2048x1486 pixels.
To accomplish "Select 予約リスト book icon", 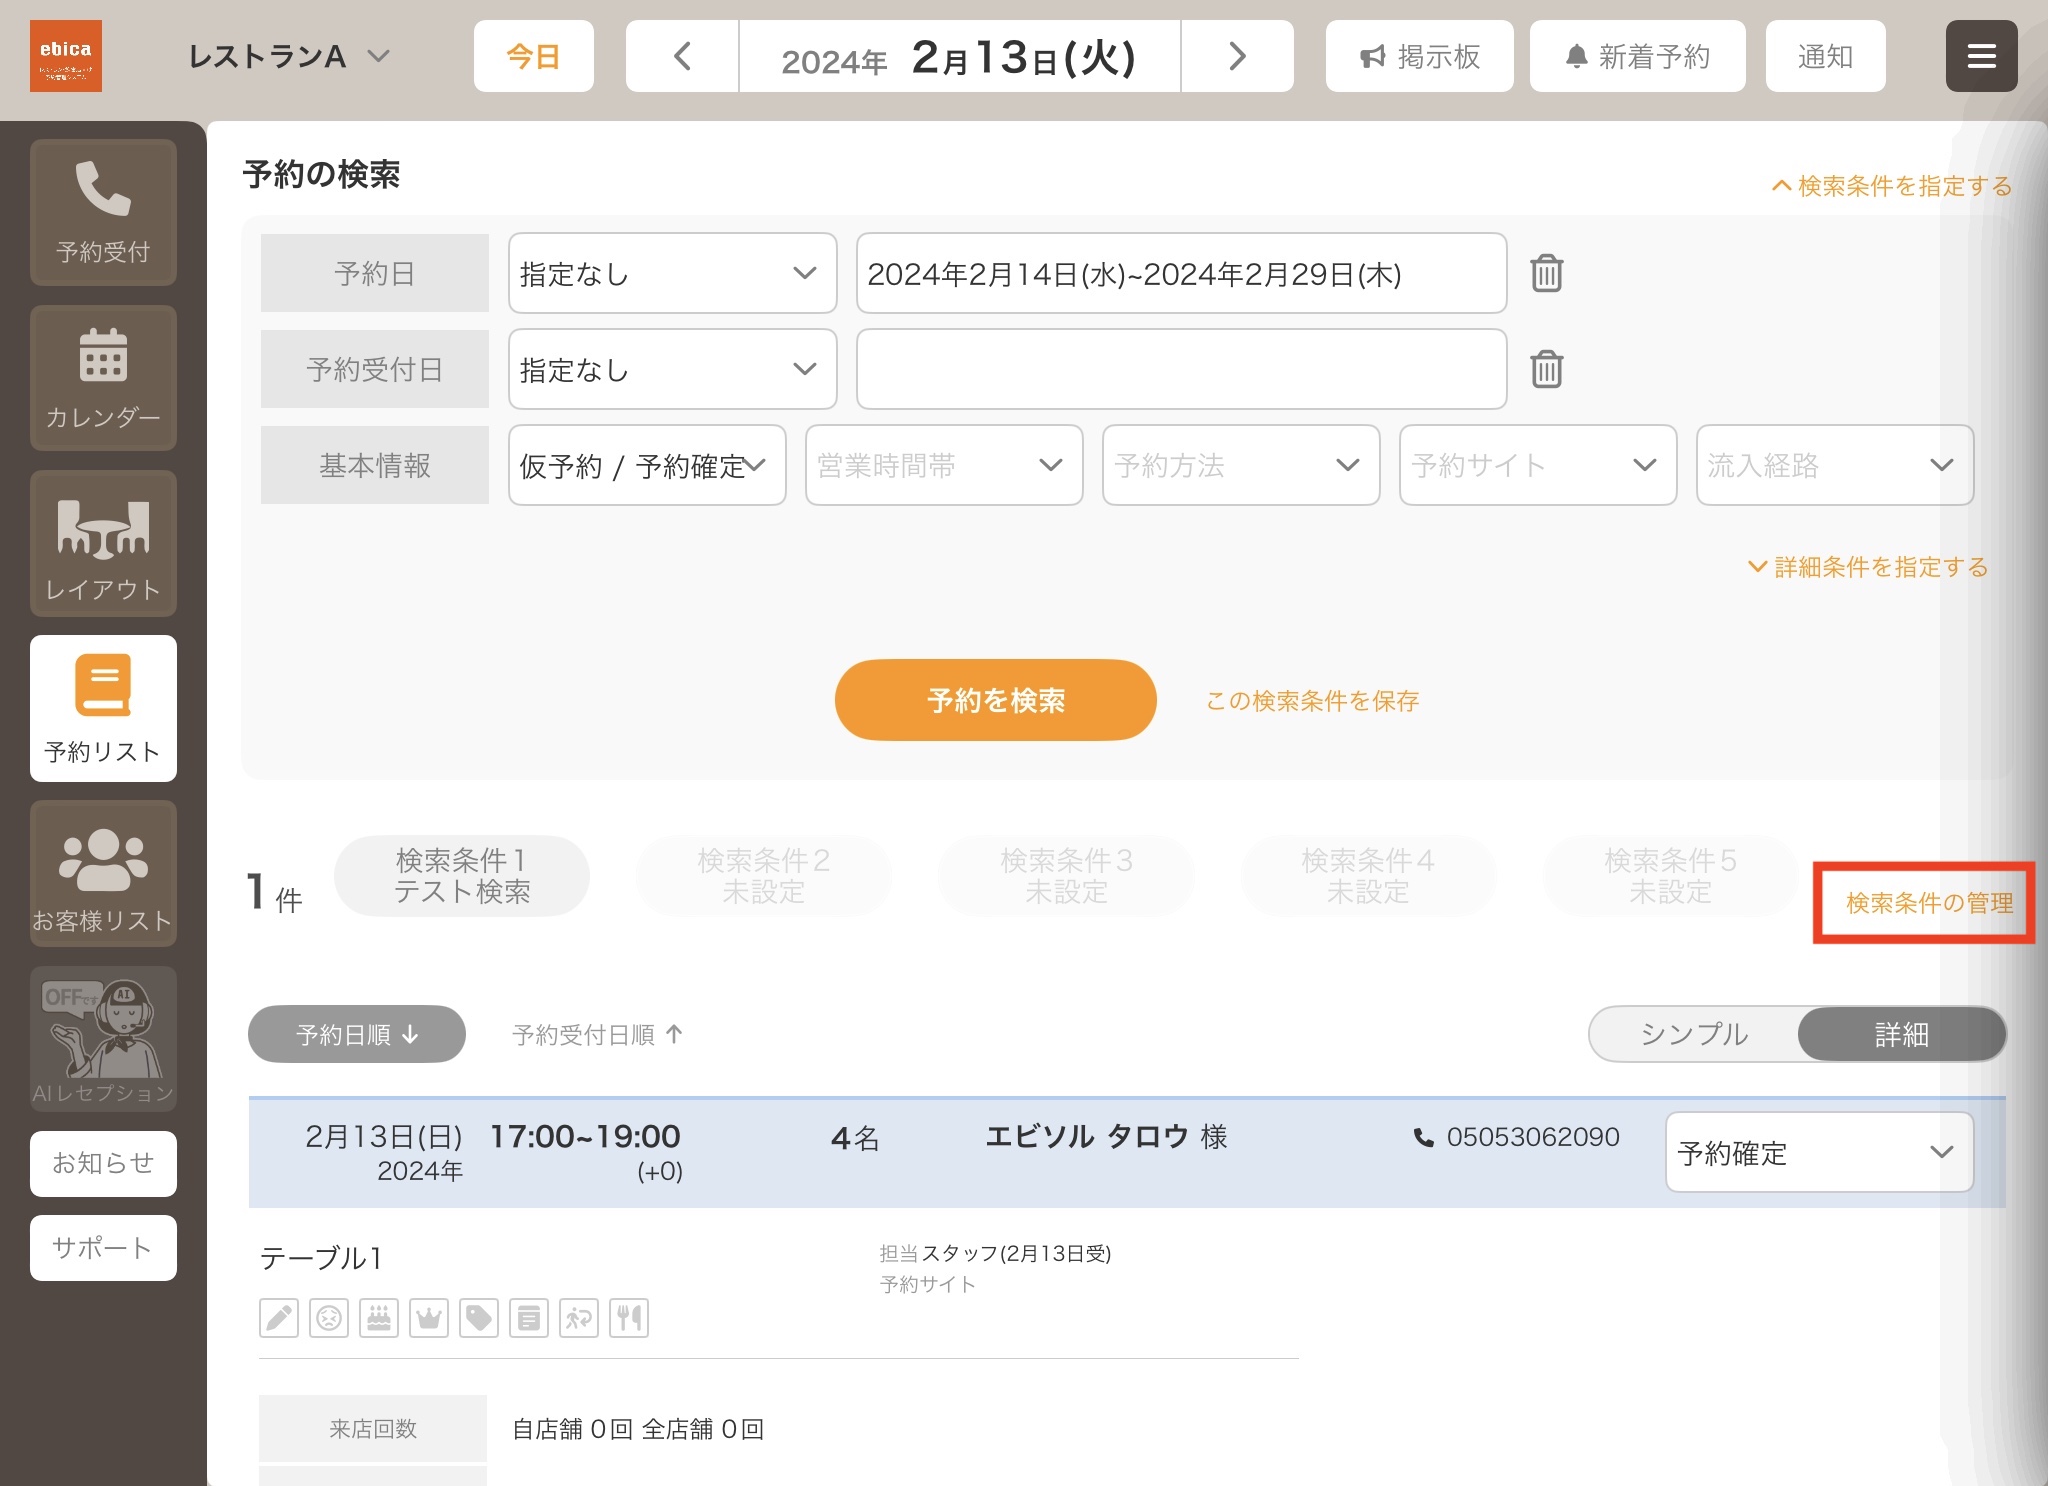I will 103,708.
